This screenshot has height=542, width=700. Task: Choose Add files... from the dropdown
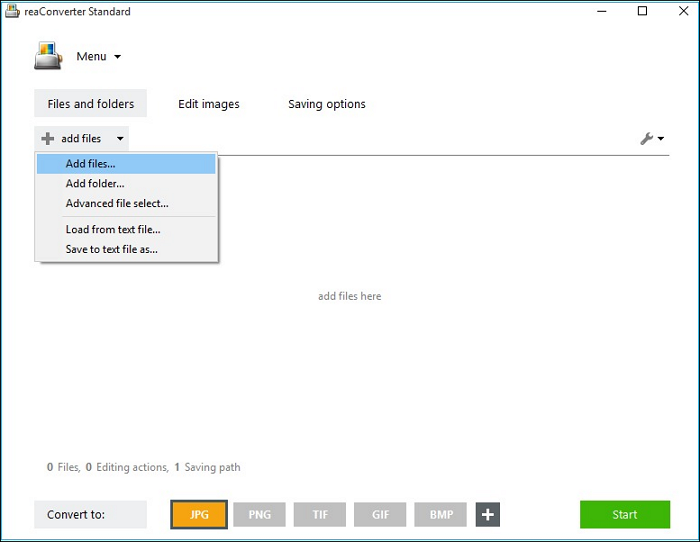(x=126, y=164)
